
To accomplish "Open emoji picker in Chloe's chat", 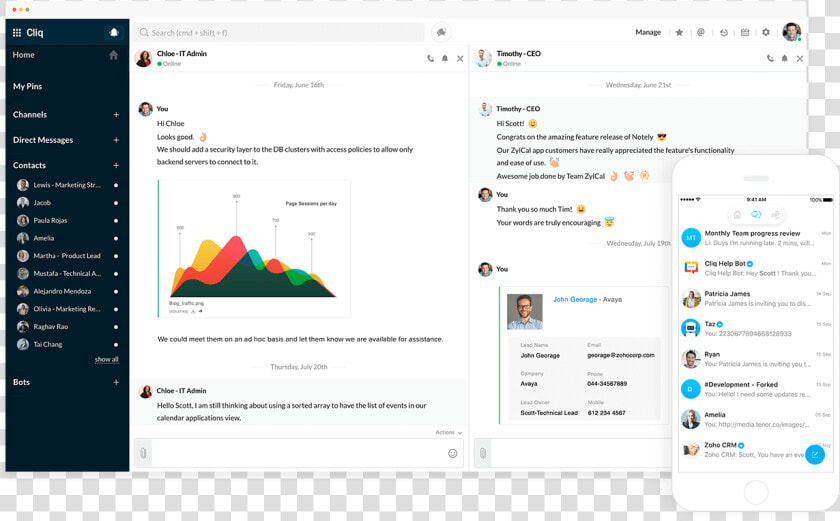I will point(453,453).
